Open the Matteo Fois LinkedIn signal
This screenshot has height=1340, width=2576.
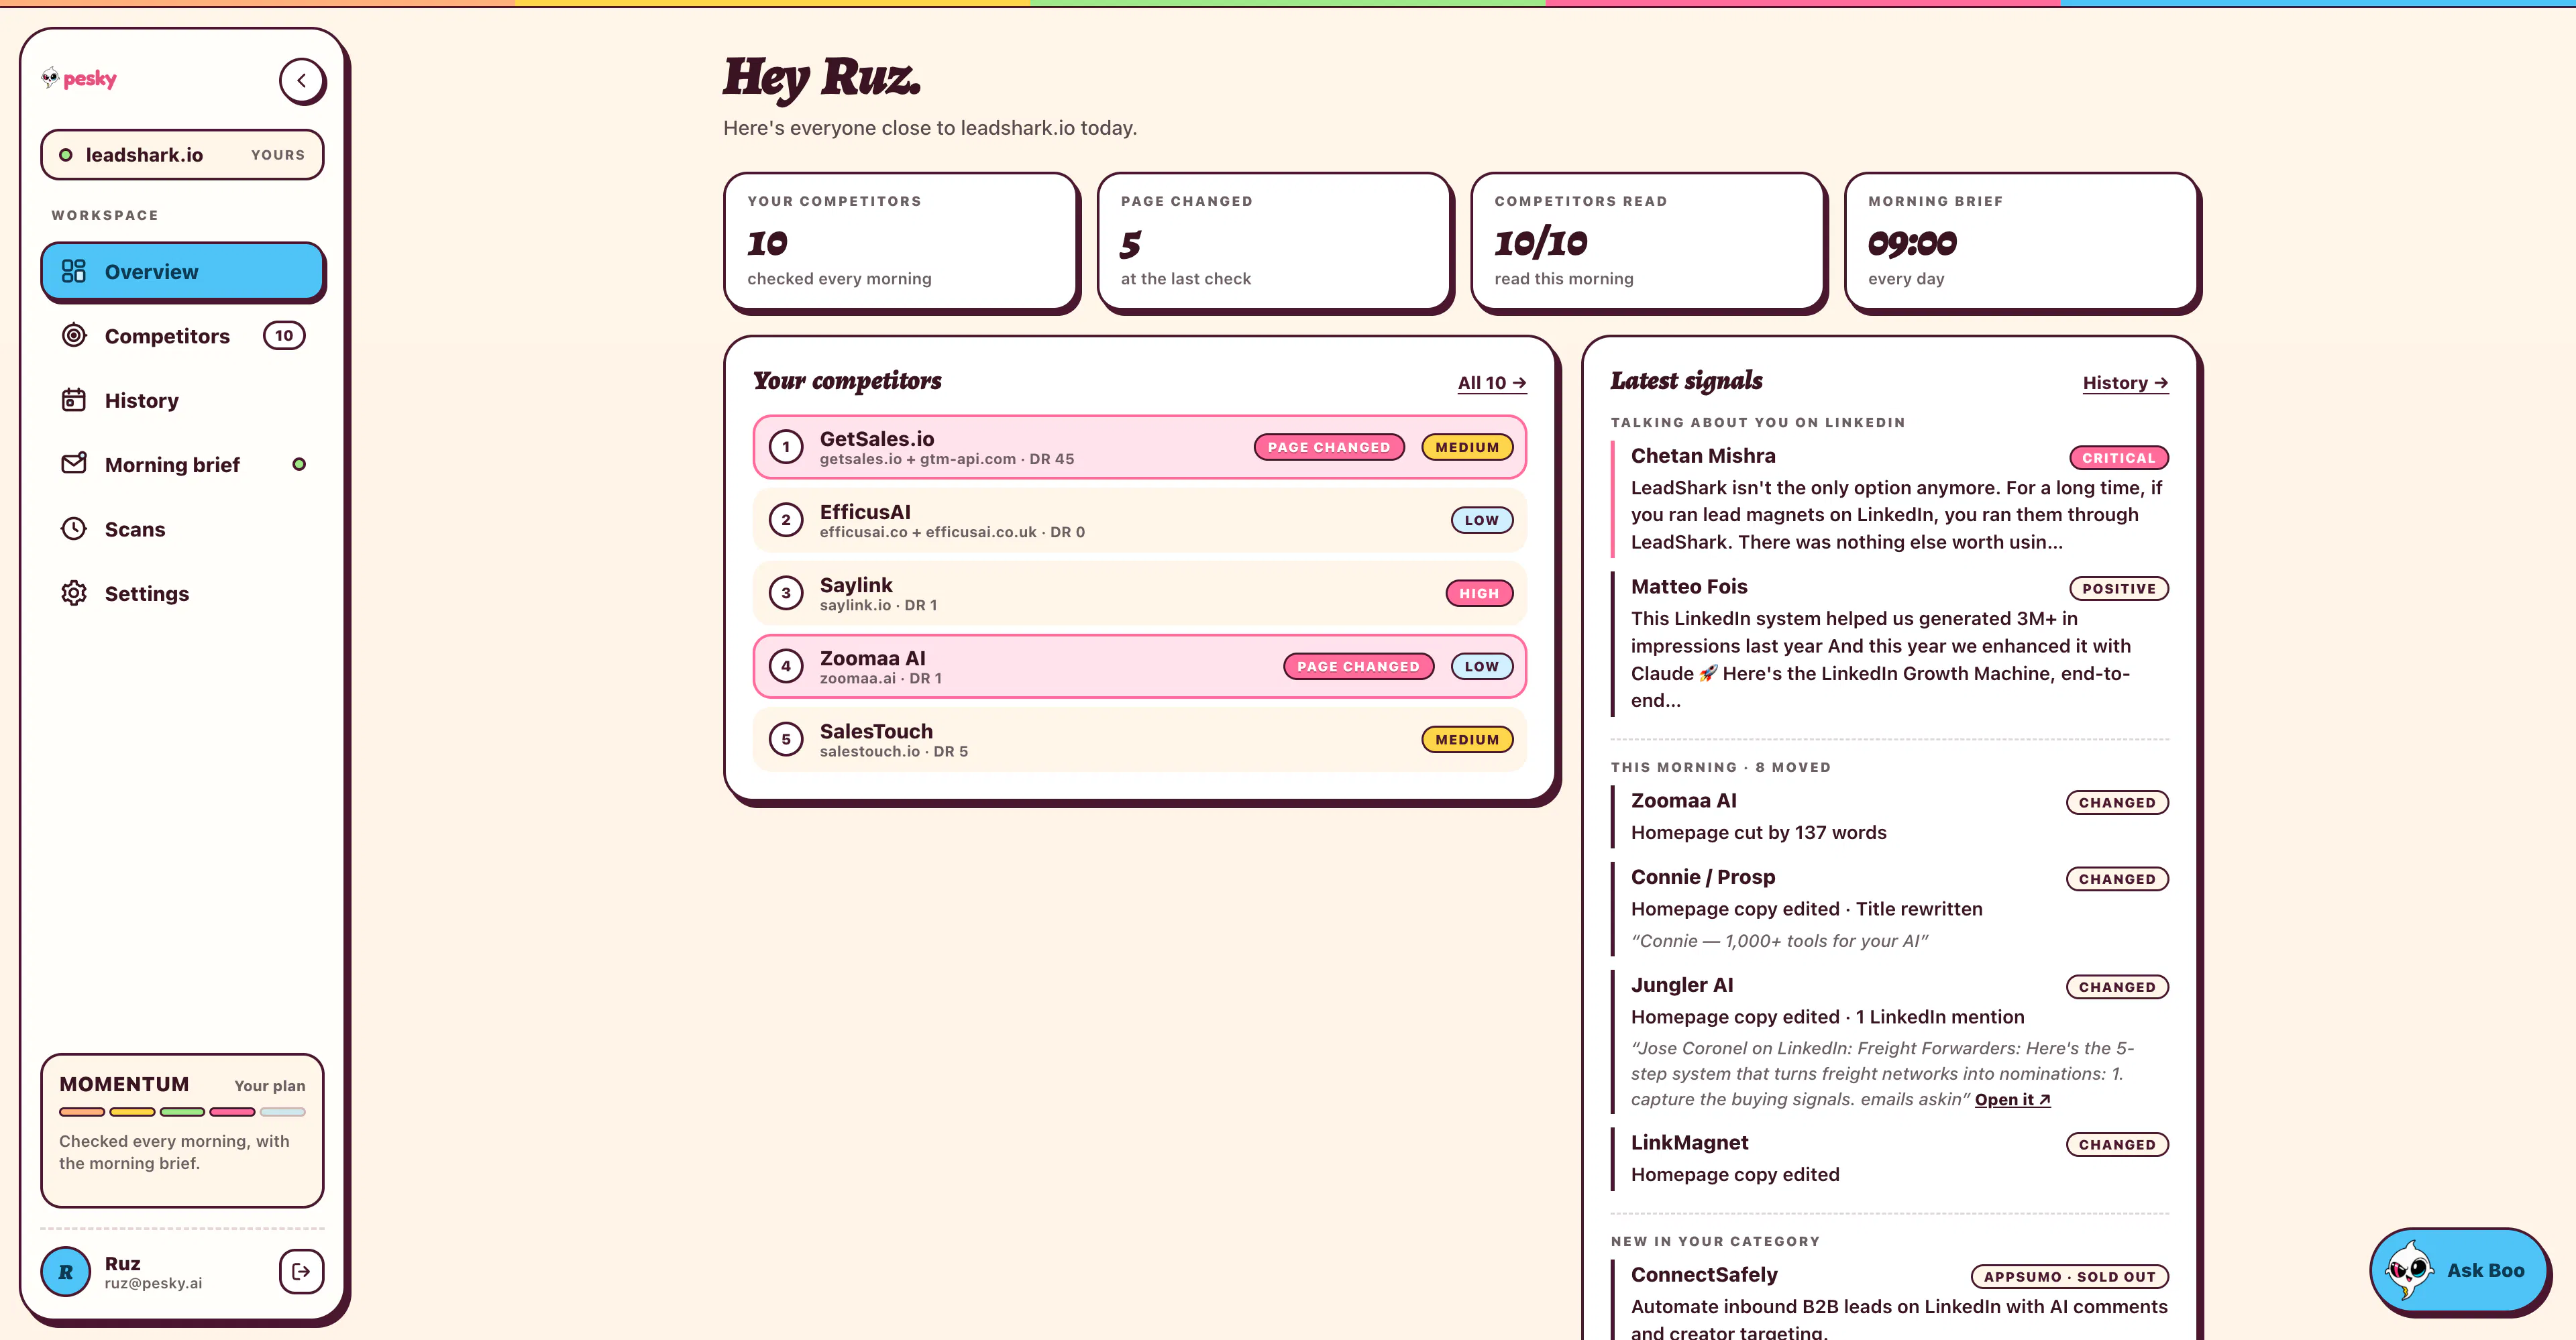(1890, 643)
